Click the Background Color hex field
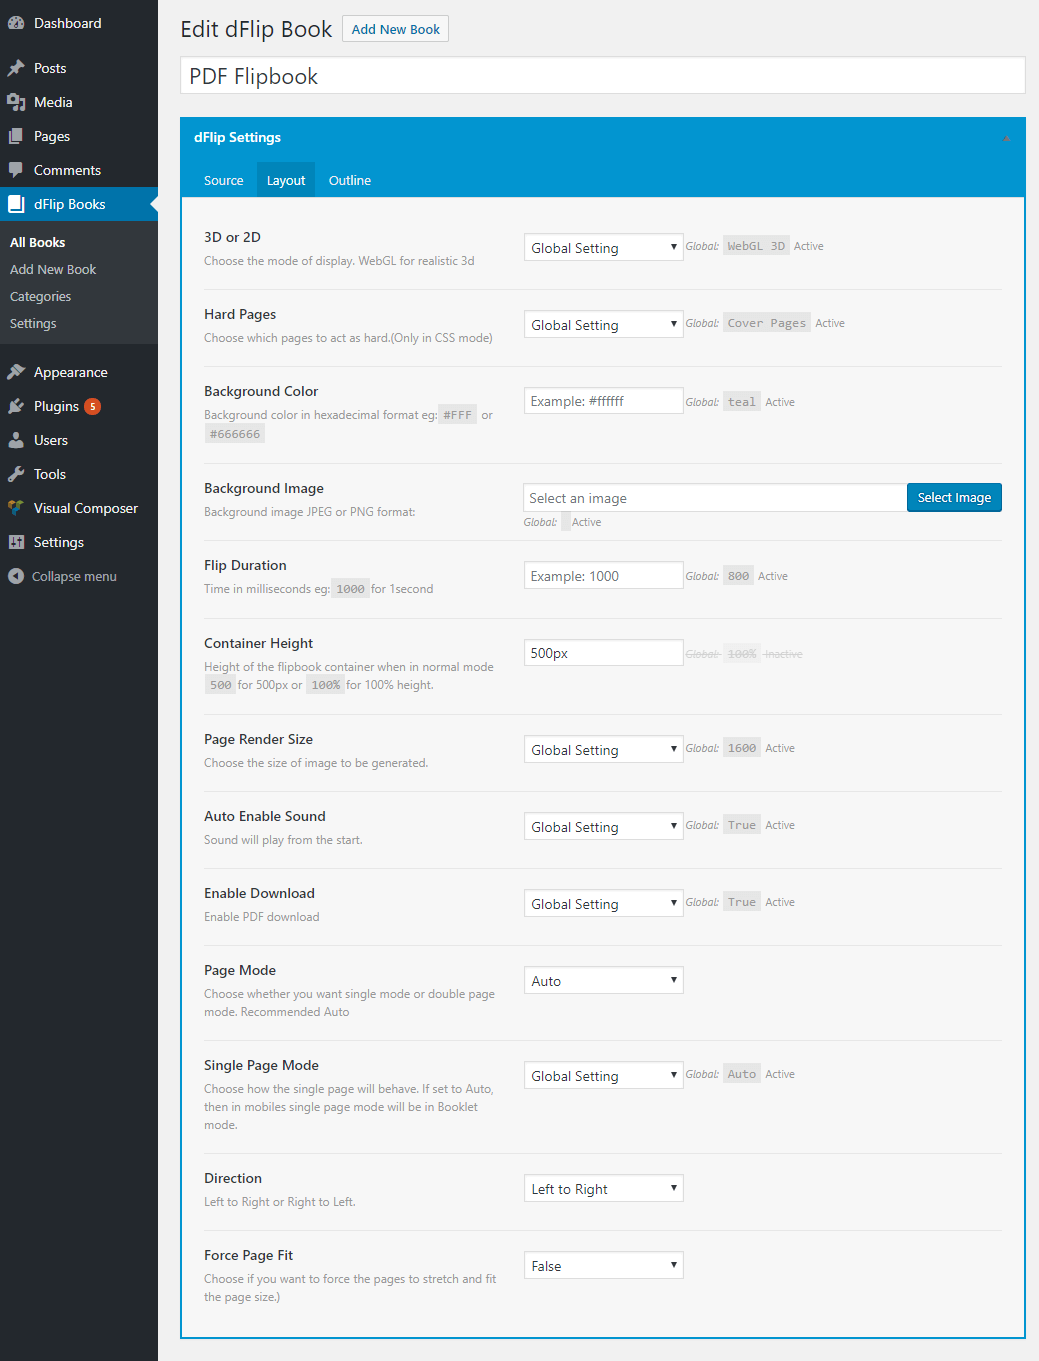The height and width of the screenshot is (1361, 1039). [603, 400]
